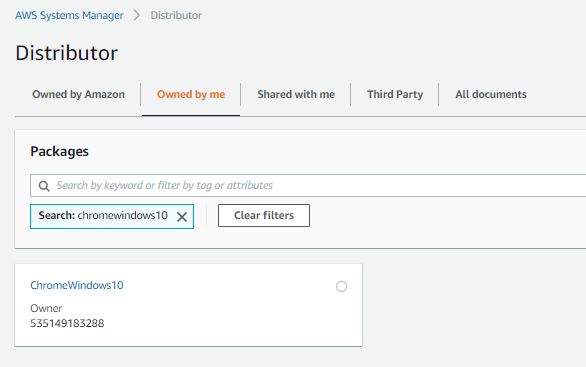
Task: Open the ChromeWindows10 package link
Action: point(77,285)
